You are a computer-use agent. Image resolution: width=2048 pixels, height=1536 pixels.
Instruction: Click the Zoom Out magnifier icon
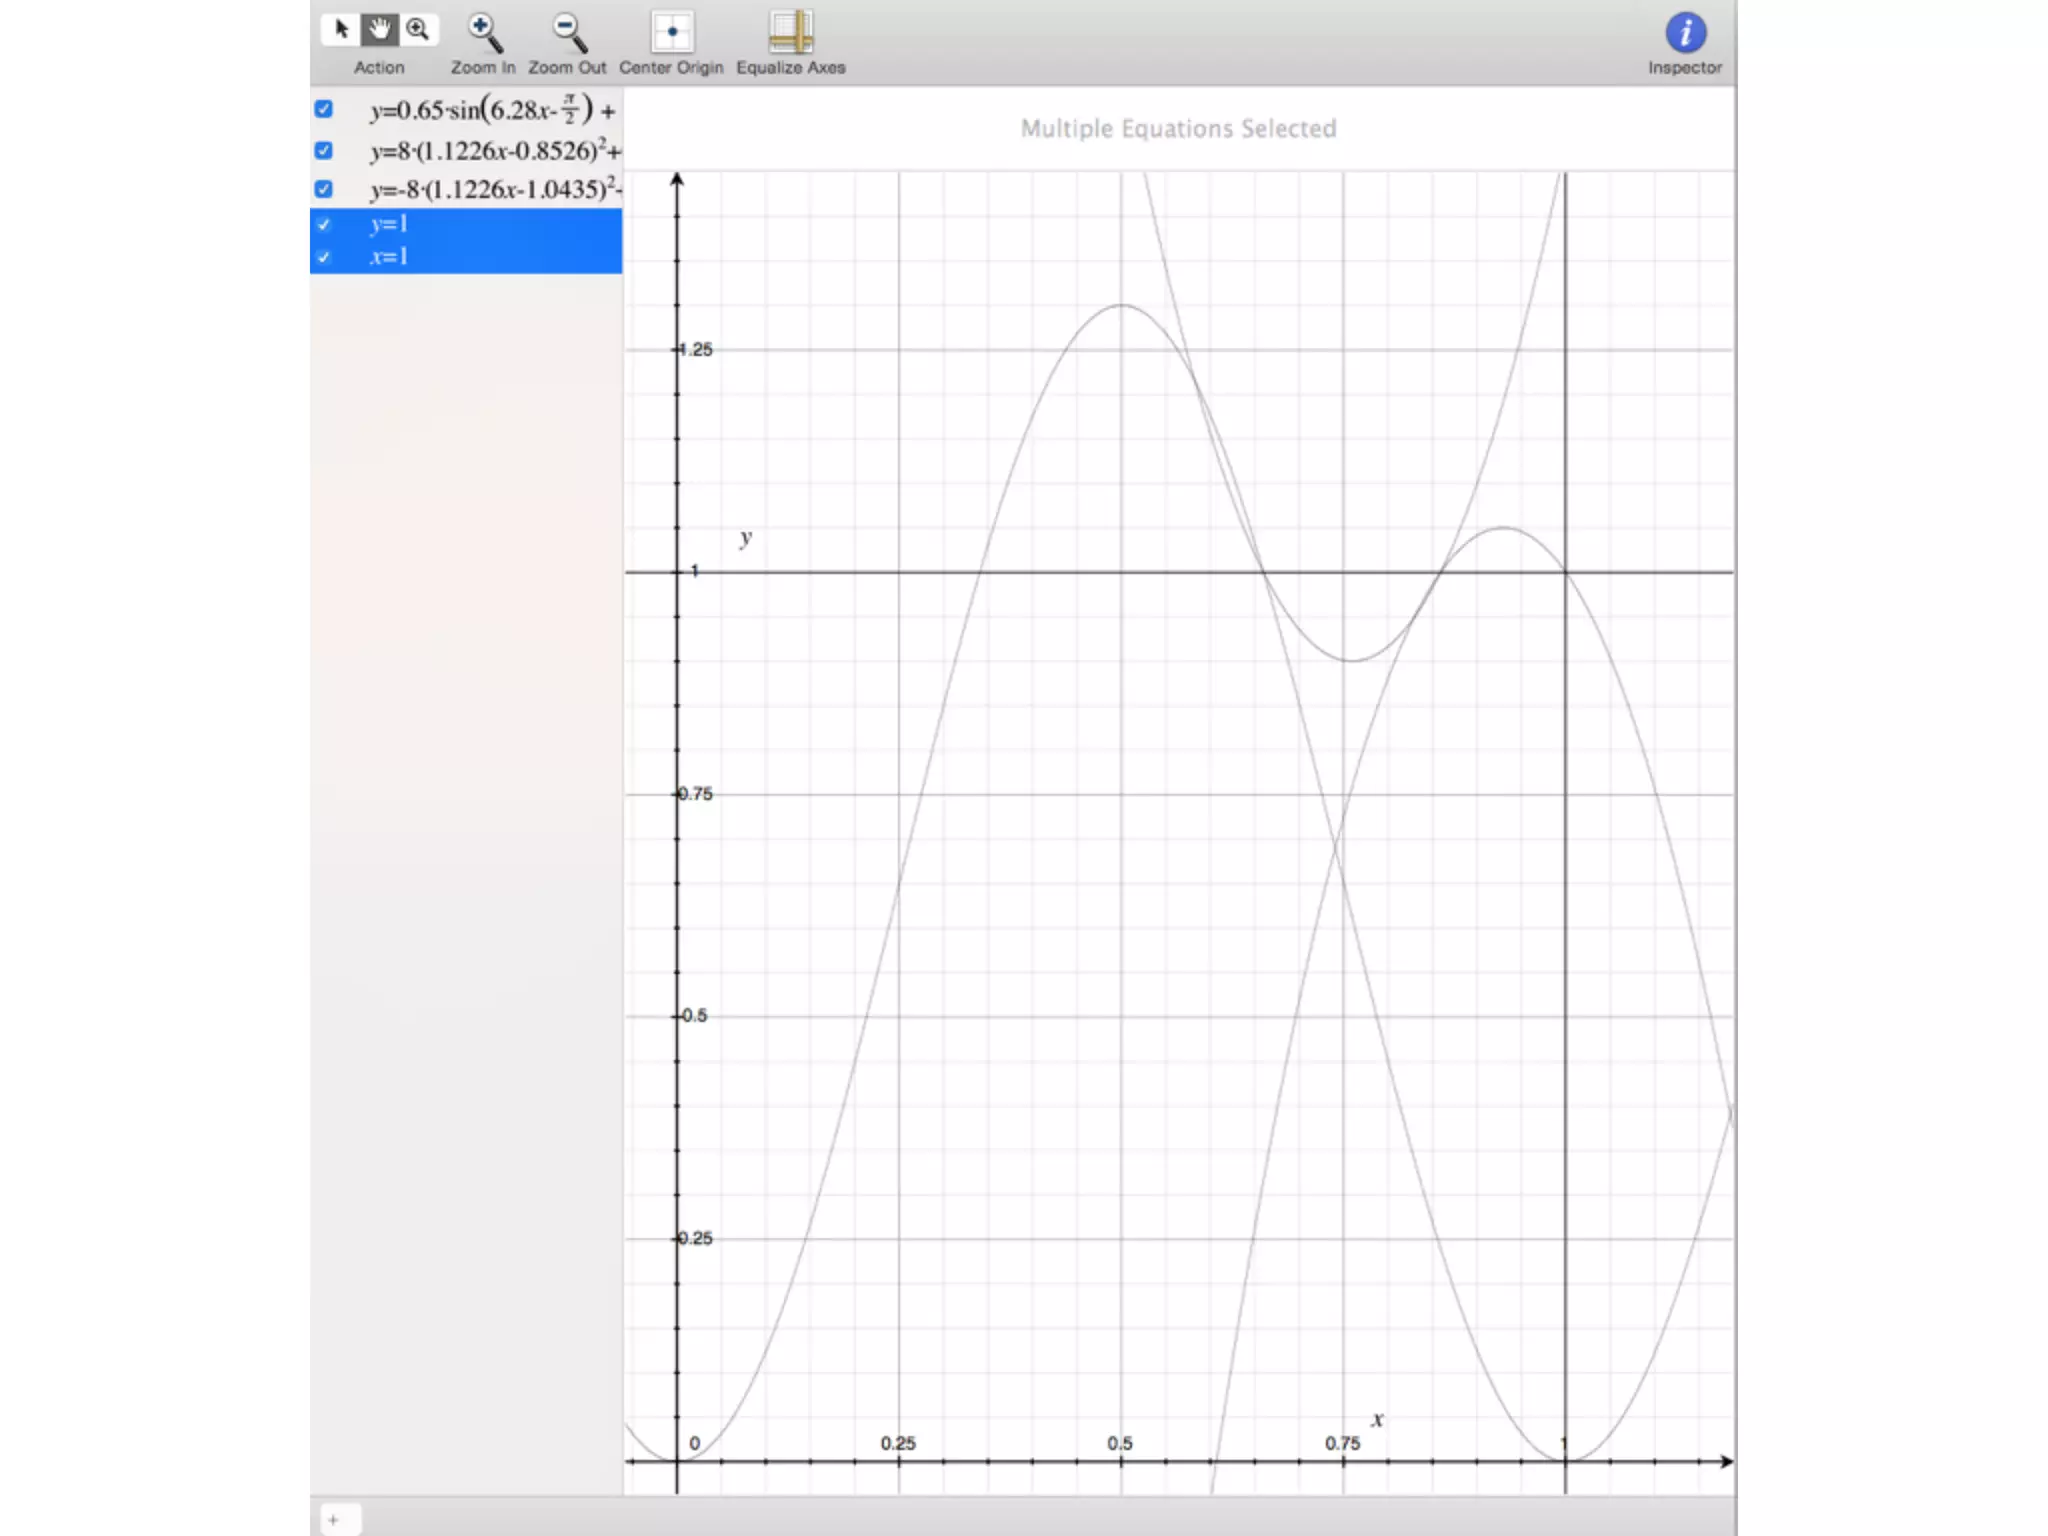[x=568, y=32]
